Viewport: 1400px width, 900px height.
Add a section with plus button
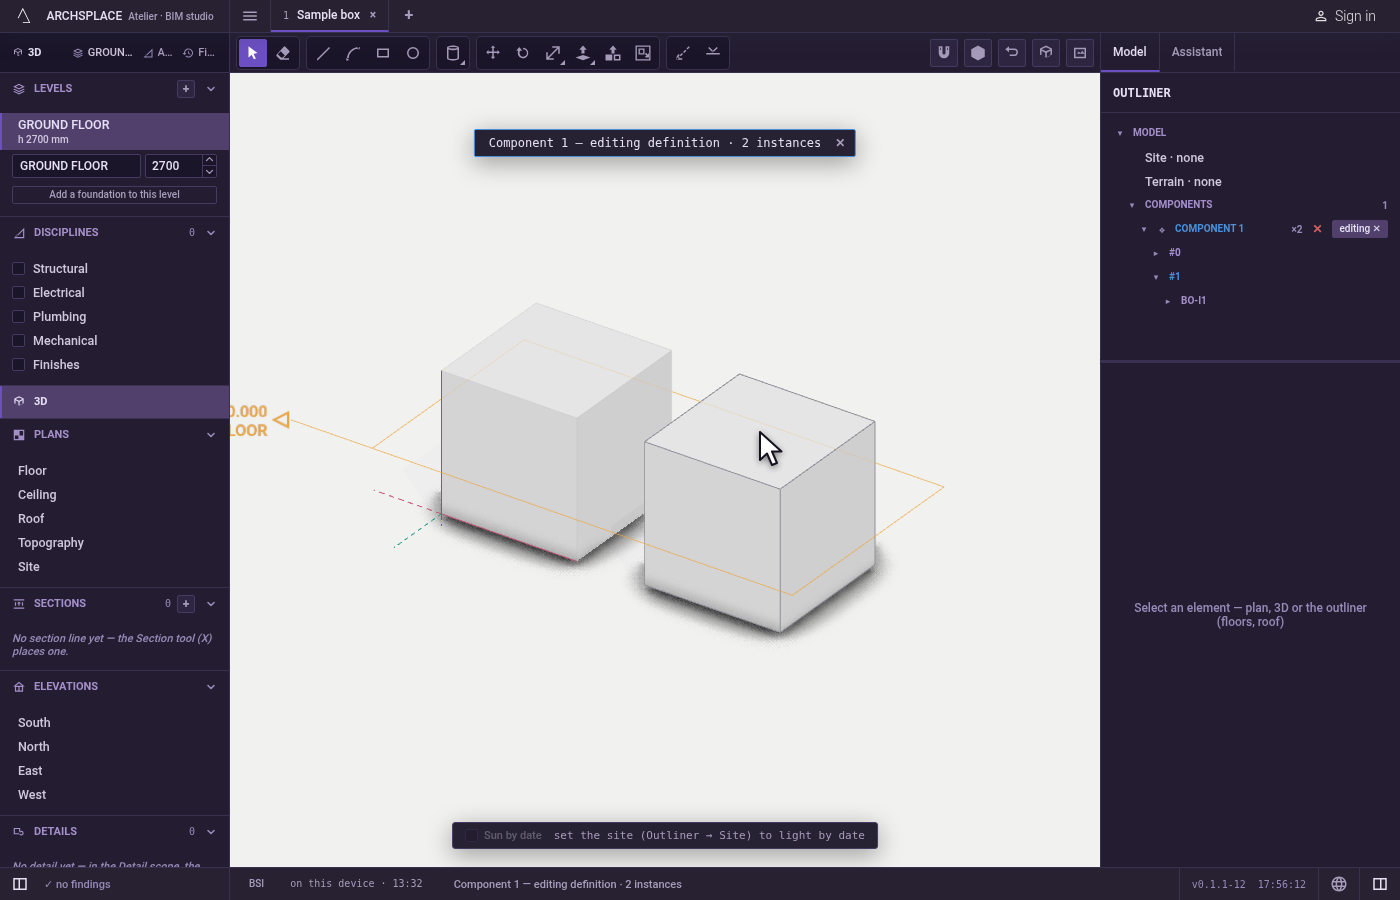pos(186,604)
